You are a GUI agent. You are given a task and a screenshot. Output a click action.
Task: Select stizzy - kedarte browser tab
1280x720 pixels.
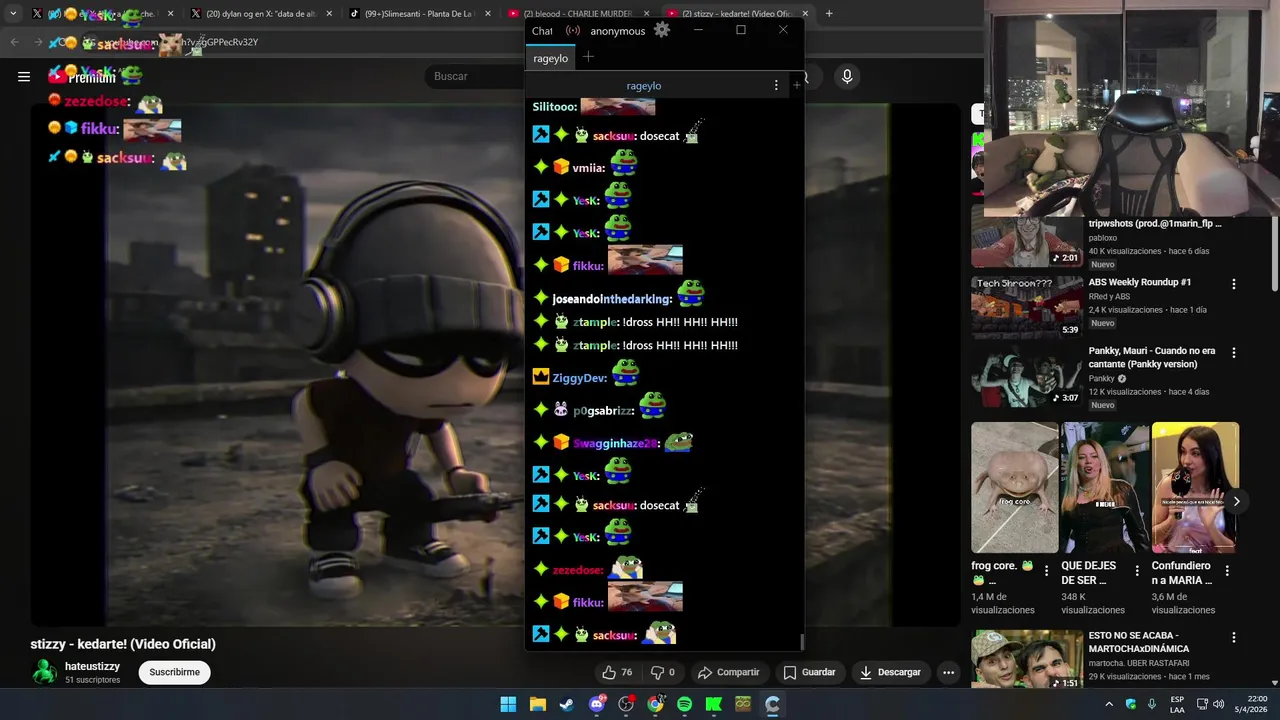[x=738, y=14]
